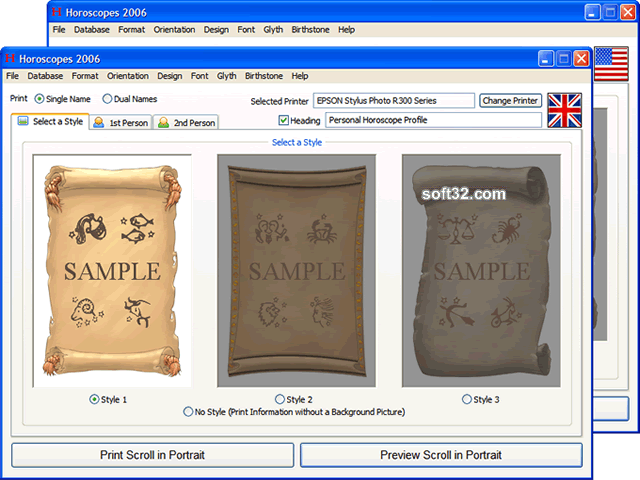Choose the Style 3 radio button

[467, 399]
